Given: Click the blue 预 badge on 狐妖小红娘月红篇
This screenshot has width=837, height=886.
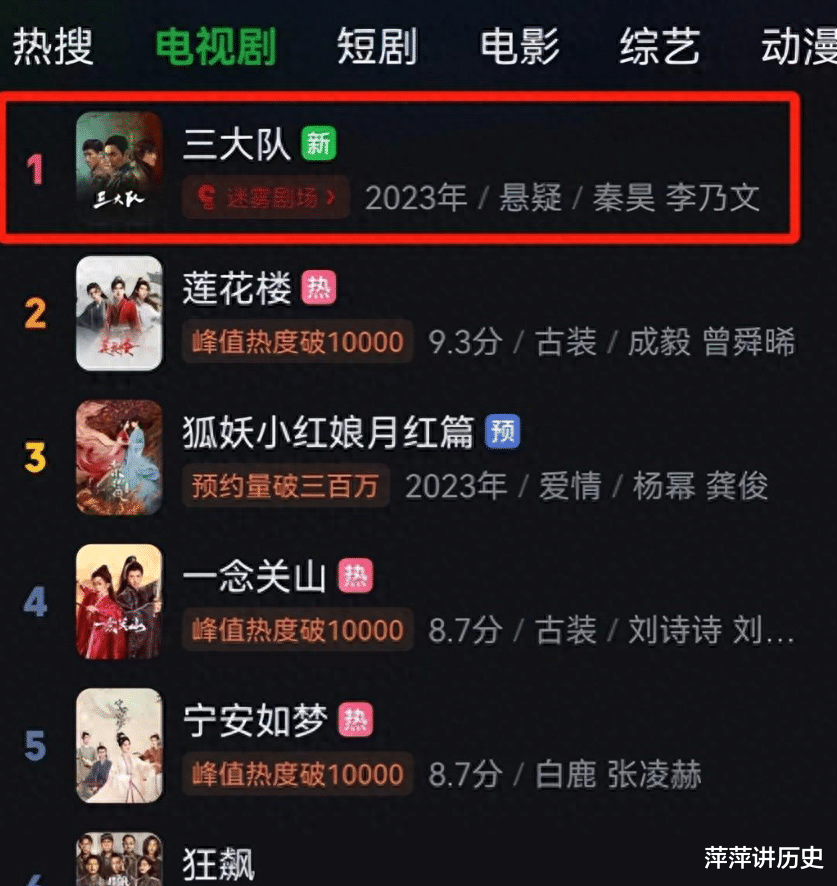Looking at the screenshot, I should point(502,432).
